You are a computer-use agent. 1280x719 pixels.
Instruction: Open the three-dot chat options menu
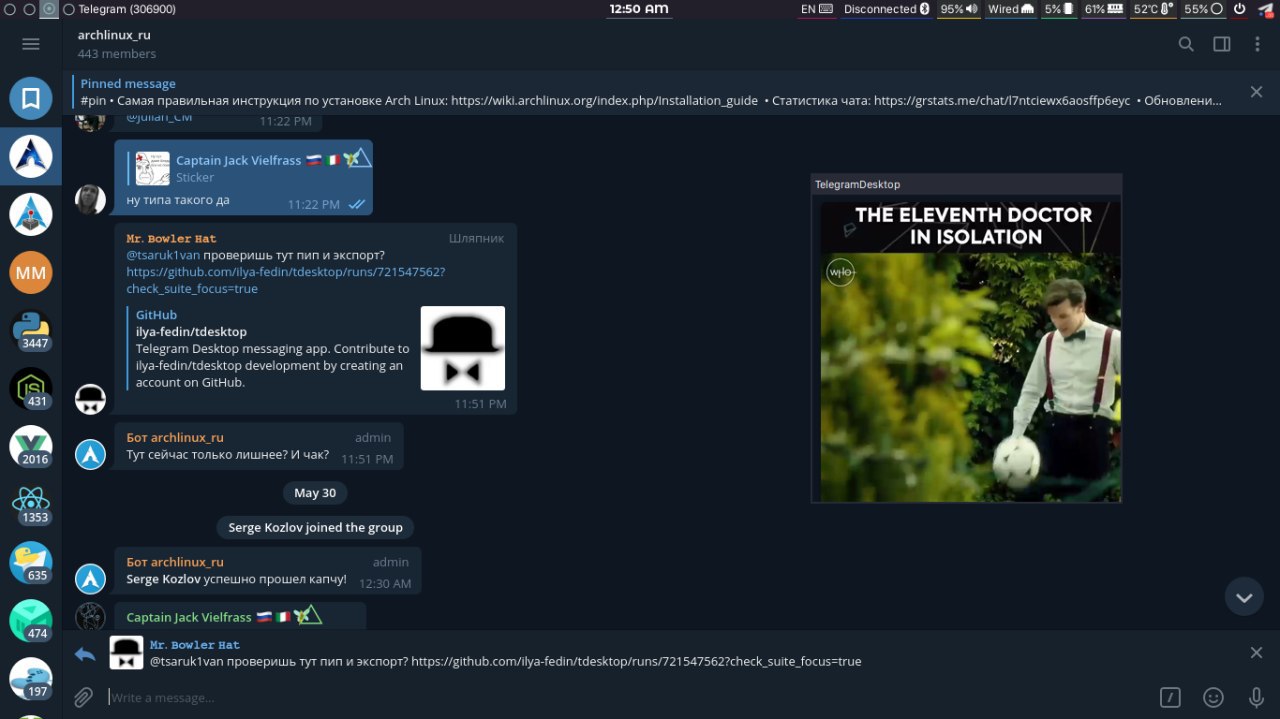click(1257, 44)
